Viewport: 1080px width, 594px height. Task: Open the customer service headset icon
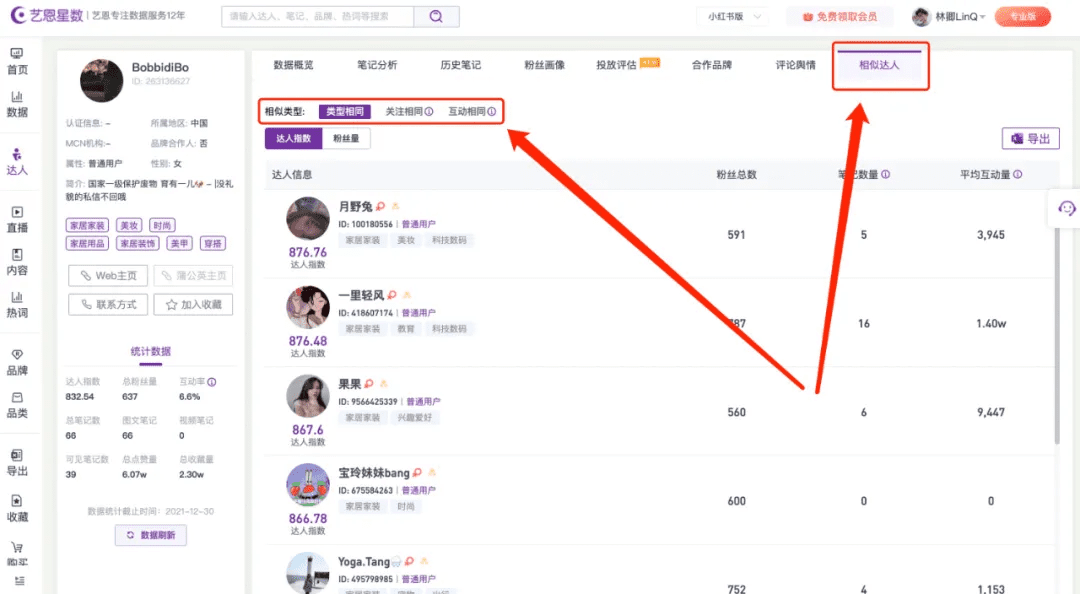pos(1066,208)
